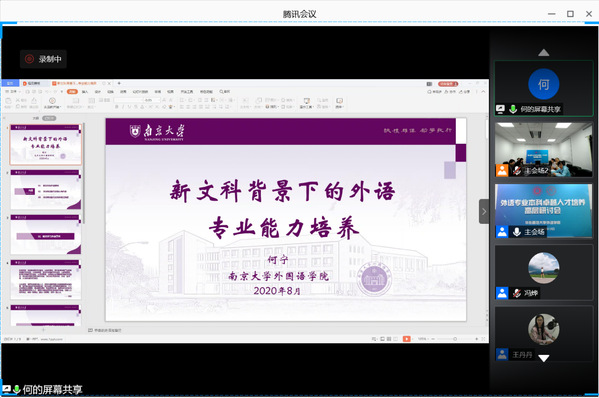Click the green microphone icon of 何
Image resolution: width=599 pixels, height=398 pixels.
click(x=513, y=109)
